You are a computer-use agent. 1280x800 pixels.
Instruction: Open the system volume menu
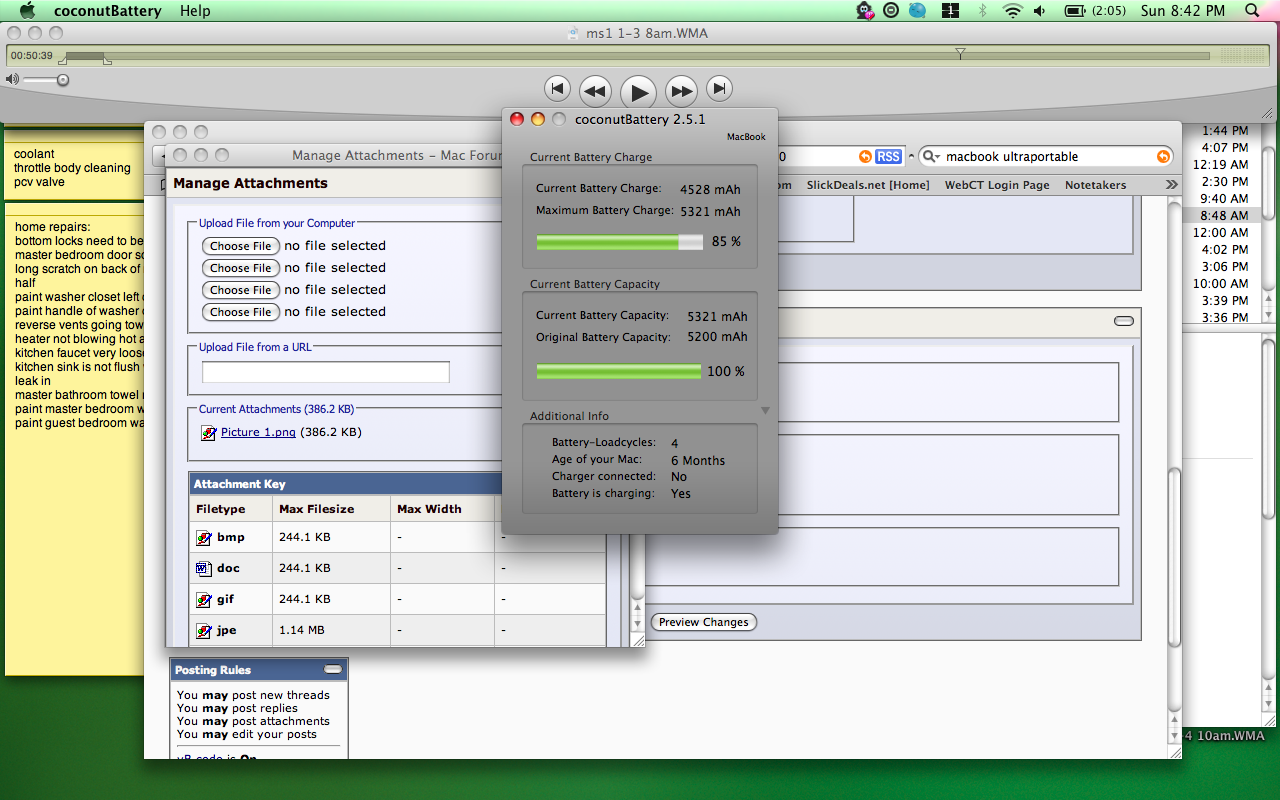click(1040, 11)
